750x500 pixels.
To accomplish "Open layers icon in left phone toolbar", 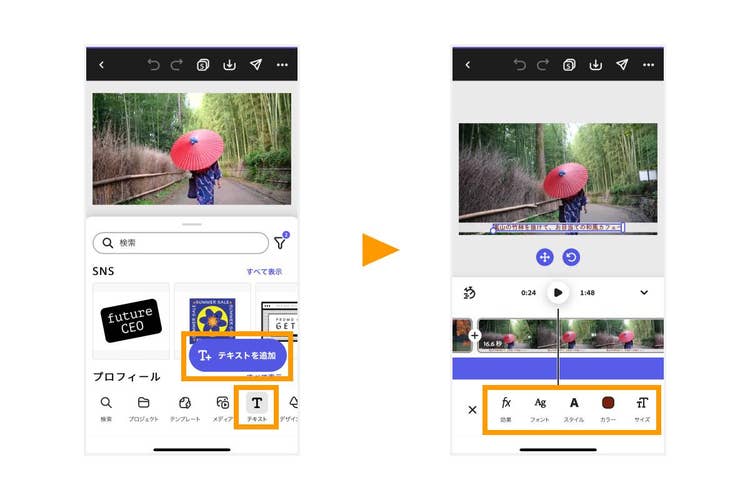I will tap(203, 65).
